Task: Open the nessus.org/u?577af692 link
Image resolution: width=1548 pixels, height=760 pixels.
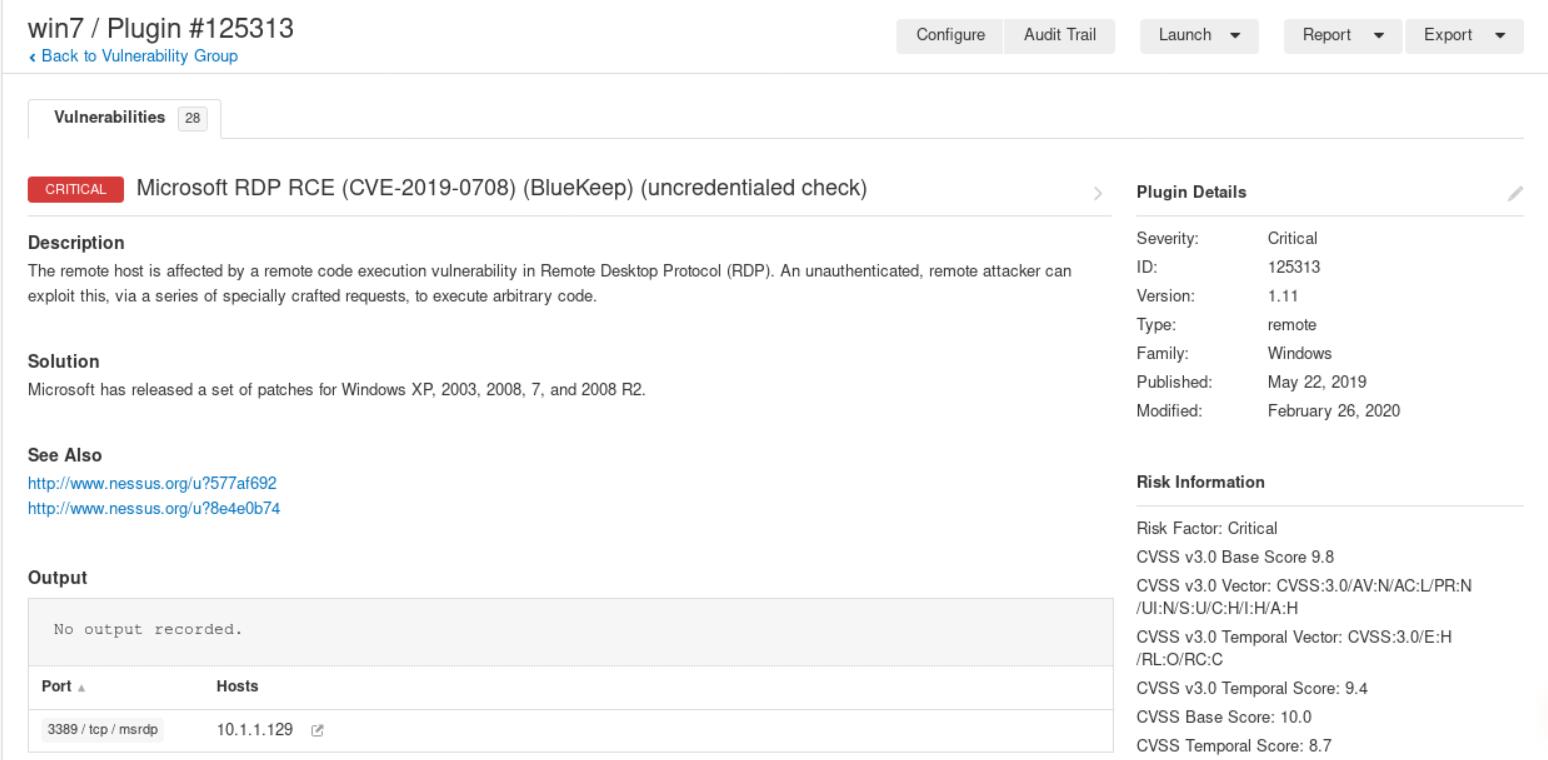Action: coord(152,483)
